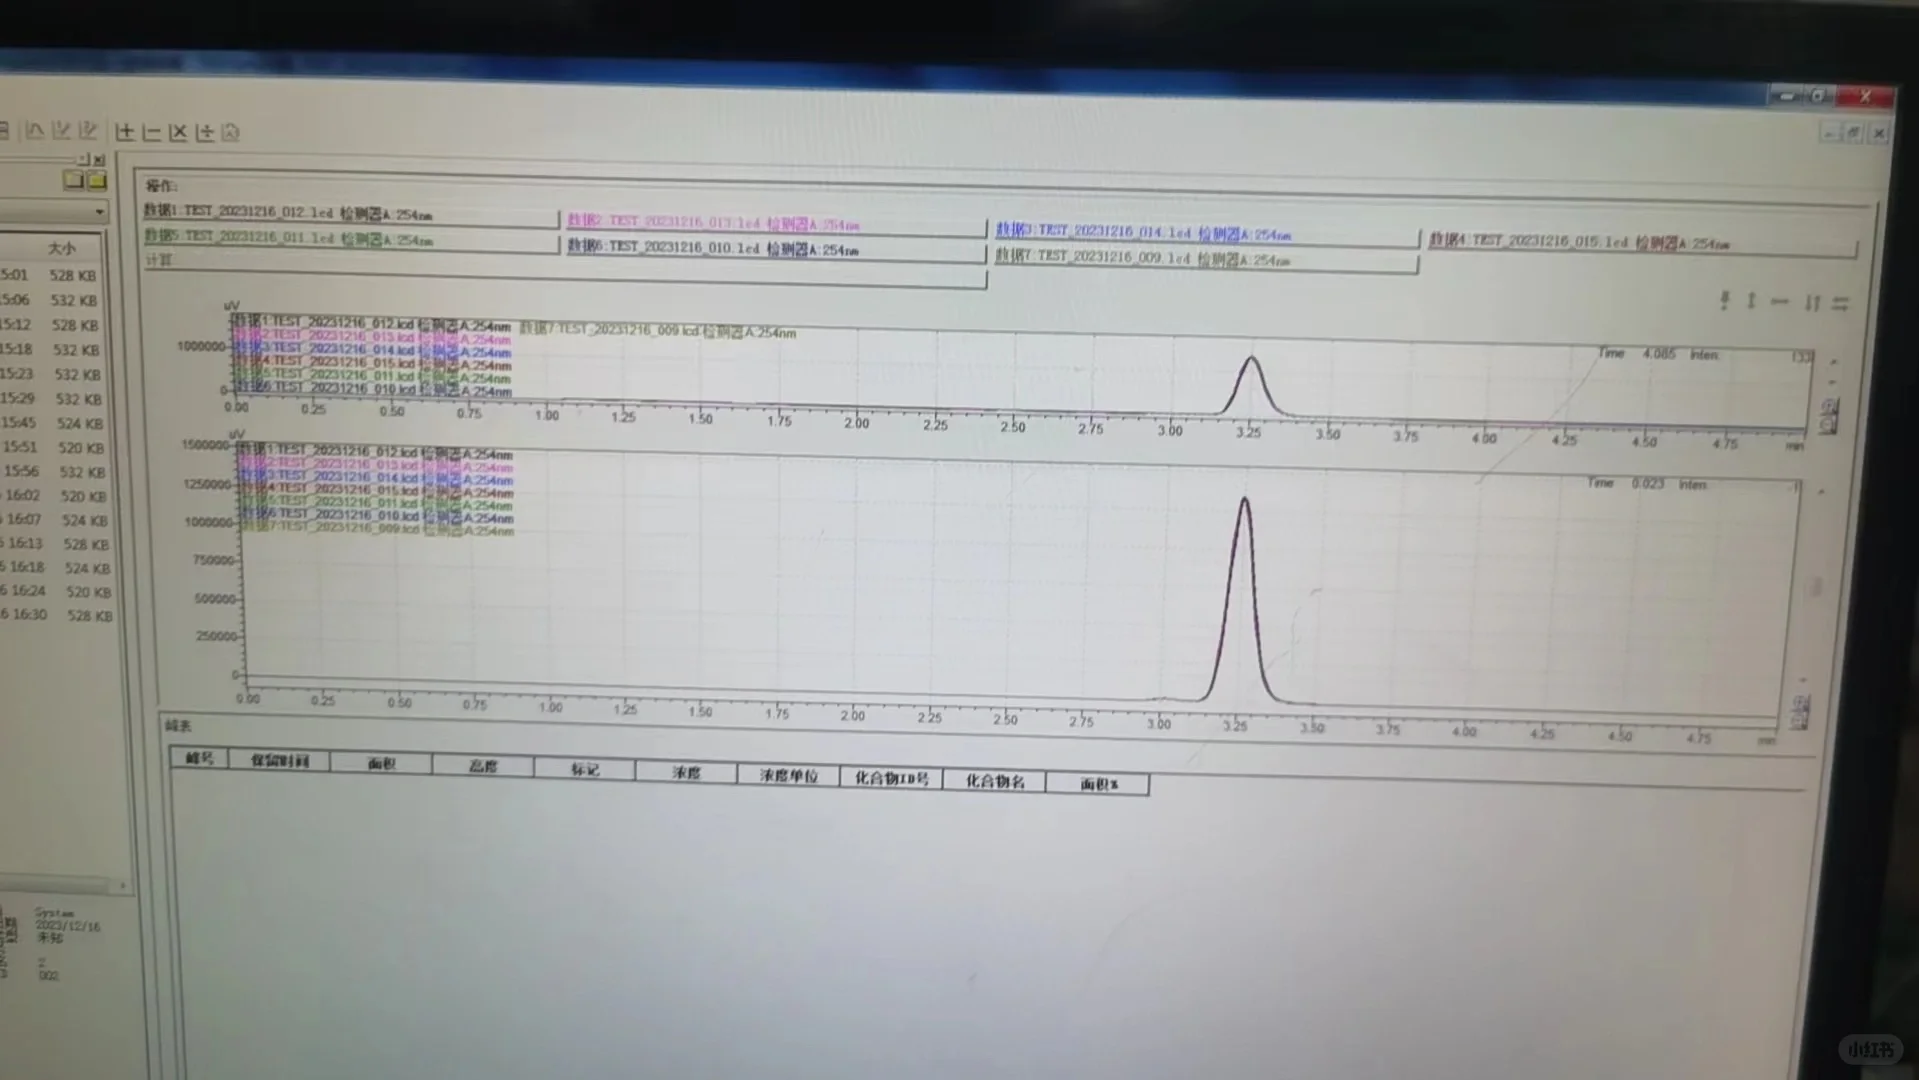Click the single peak chromatogram toolbar icon
This screenshot has height=1080, width=1919.
(x=35, y=130)
